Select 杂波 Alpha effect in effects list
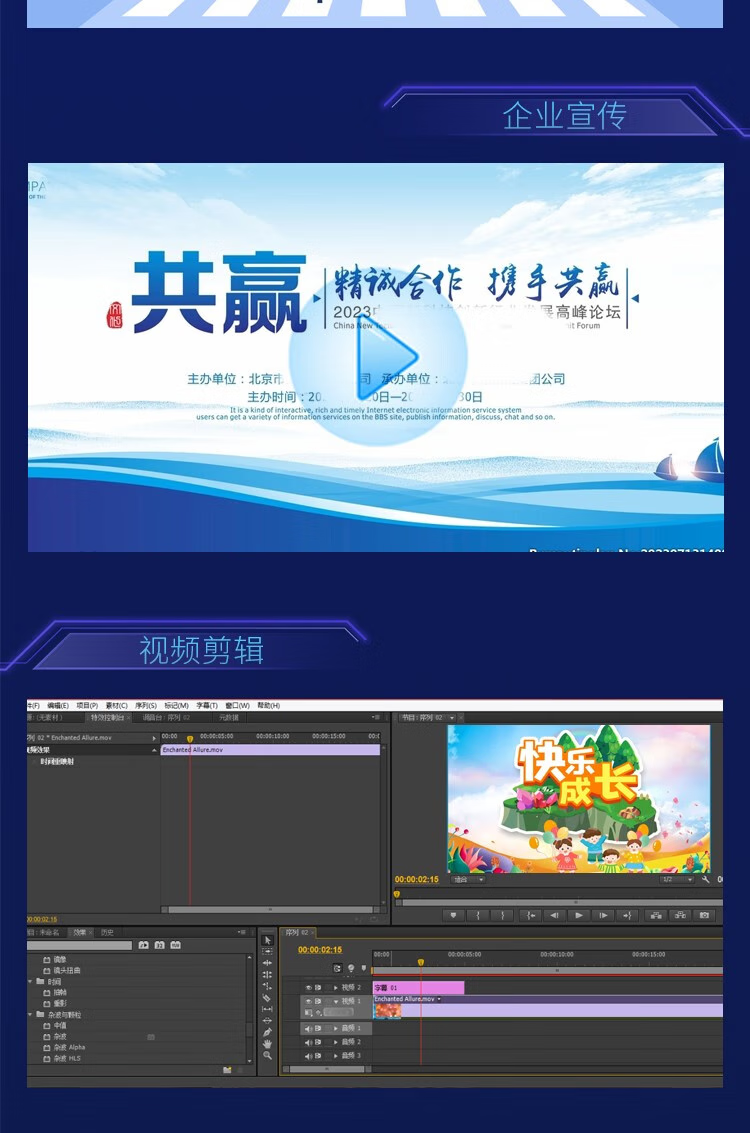The width and height of the screenshot is (750, 1133). click(x=69, y=1047)
